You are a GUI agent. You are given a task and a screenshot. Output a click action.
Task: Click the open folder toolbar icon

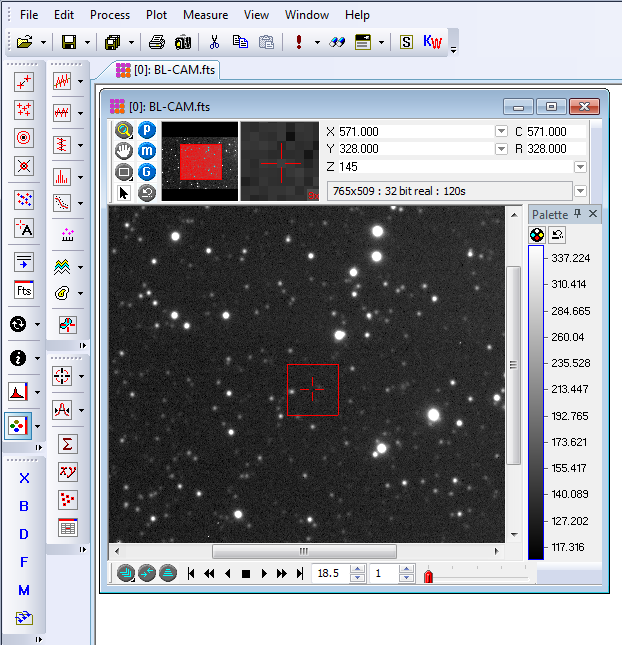25,42
